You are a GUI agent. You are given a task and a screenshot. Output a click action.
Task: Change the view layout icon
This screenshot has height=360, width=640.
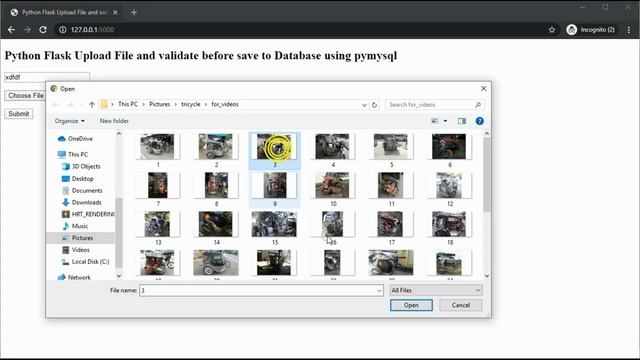435,121
